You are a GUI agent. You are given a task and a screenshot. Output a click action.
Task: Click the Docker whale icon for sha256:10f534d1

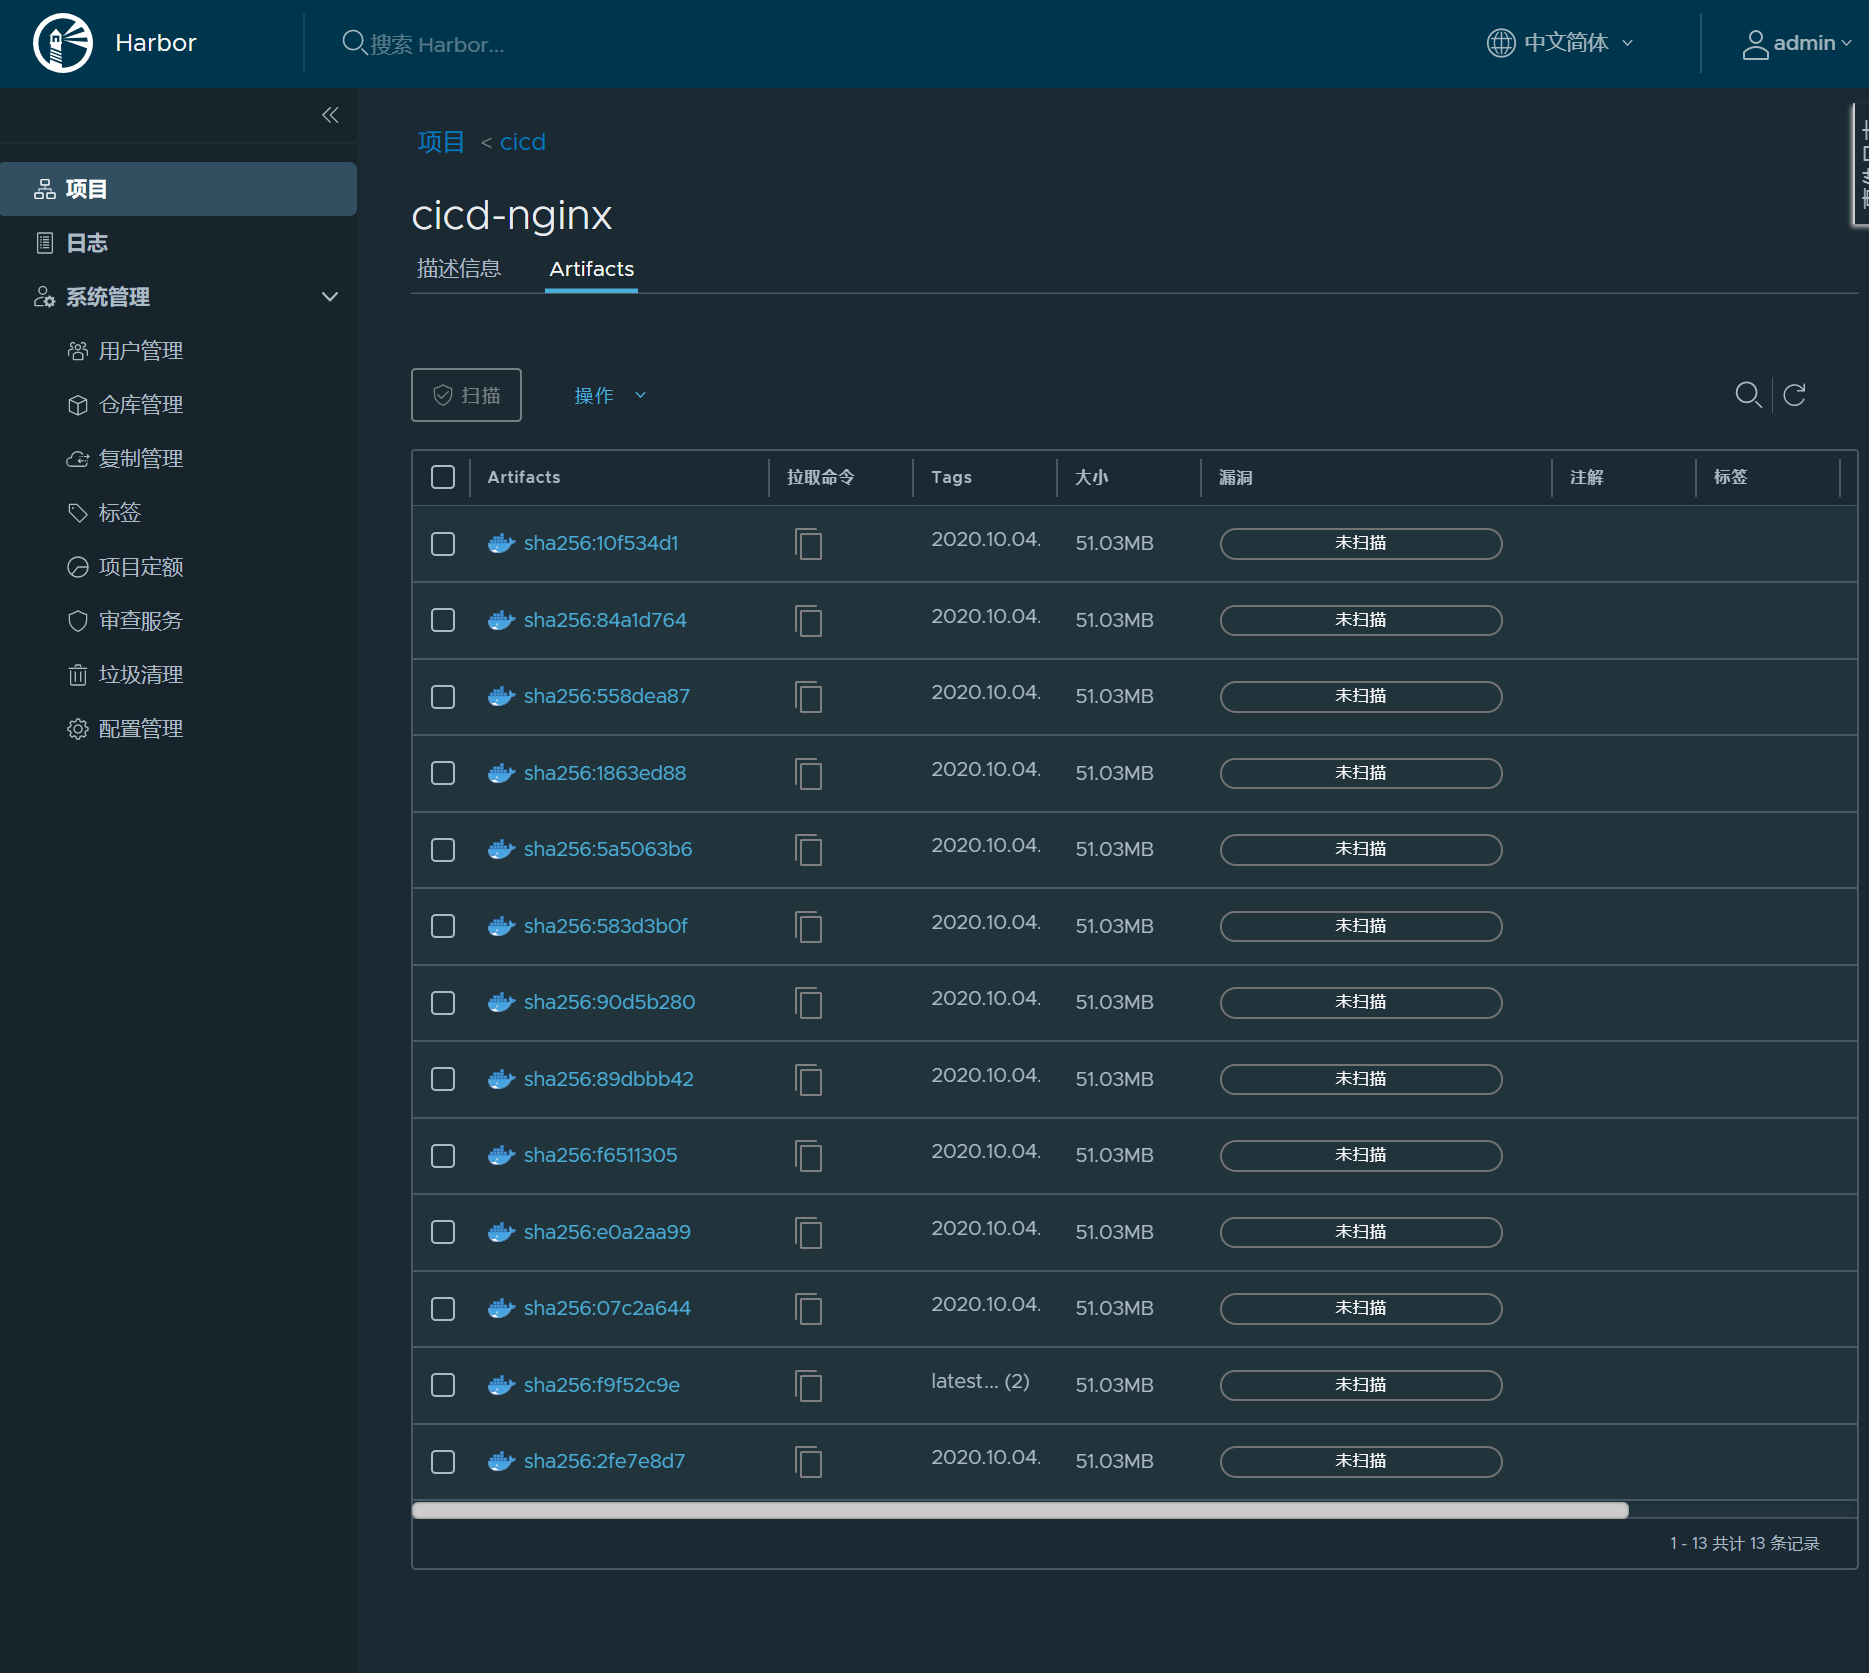(x=501, y=543)
